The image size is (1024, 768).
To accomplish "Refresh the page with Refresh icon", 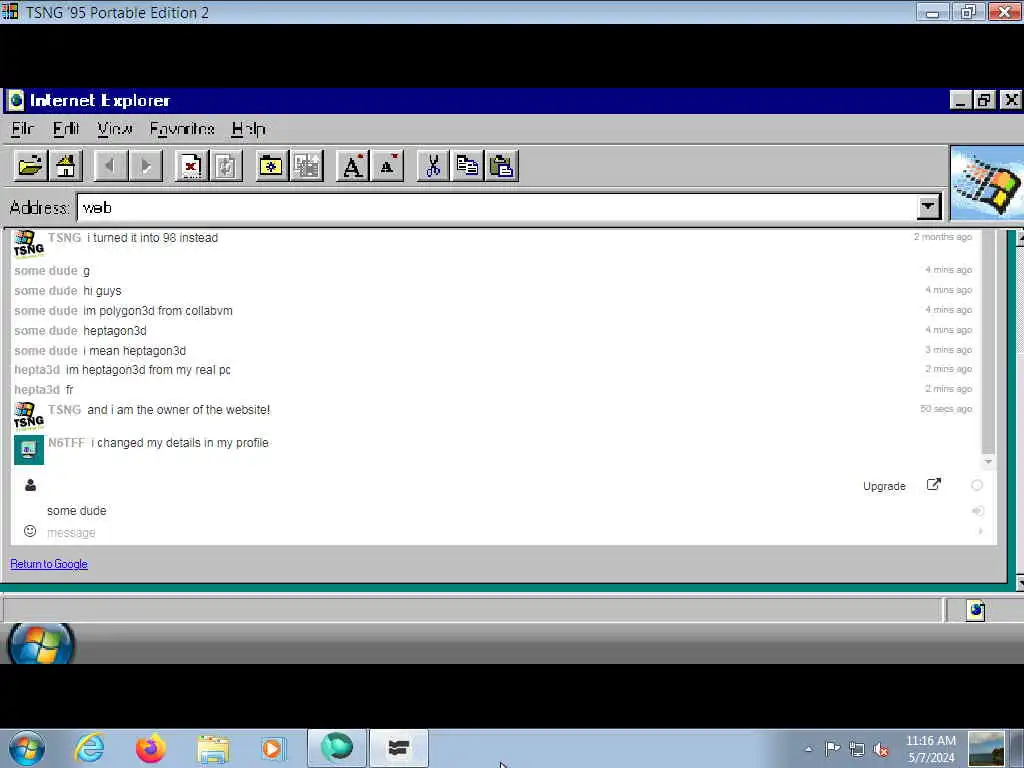I will pos(226,166).
